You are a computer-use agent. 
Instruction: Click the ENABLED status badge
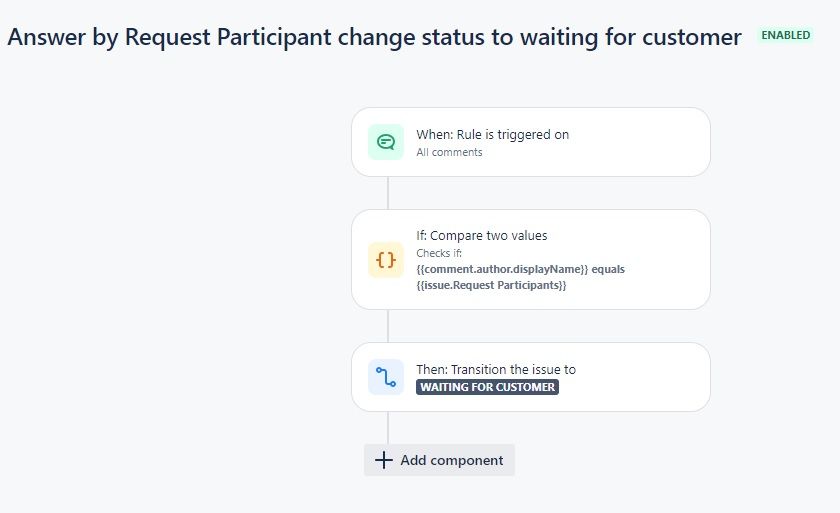click(785, 35)
